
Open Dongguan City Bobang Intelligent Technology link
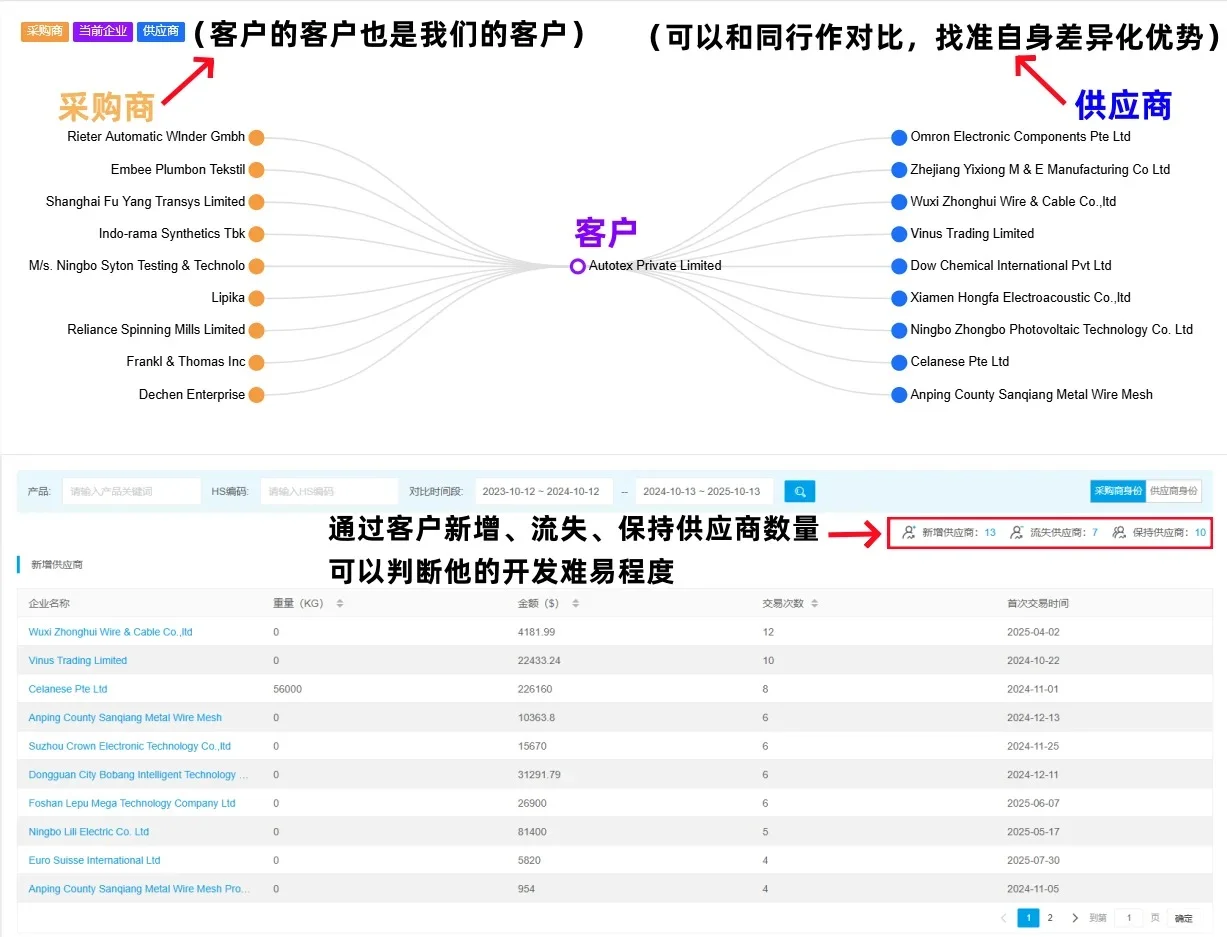(139, 775)
